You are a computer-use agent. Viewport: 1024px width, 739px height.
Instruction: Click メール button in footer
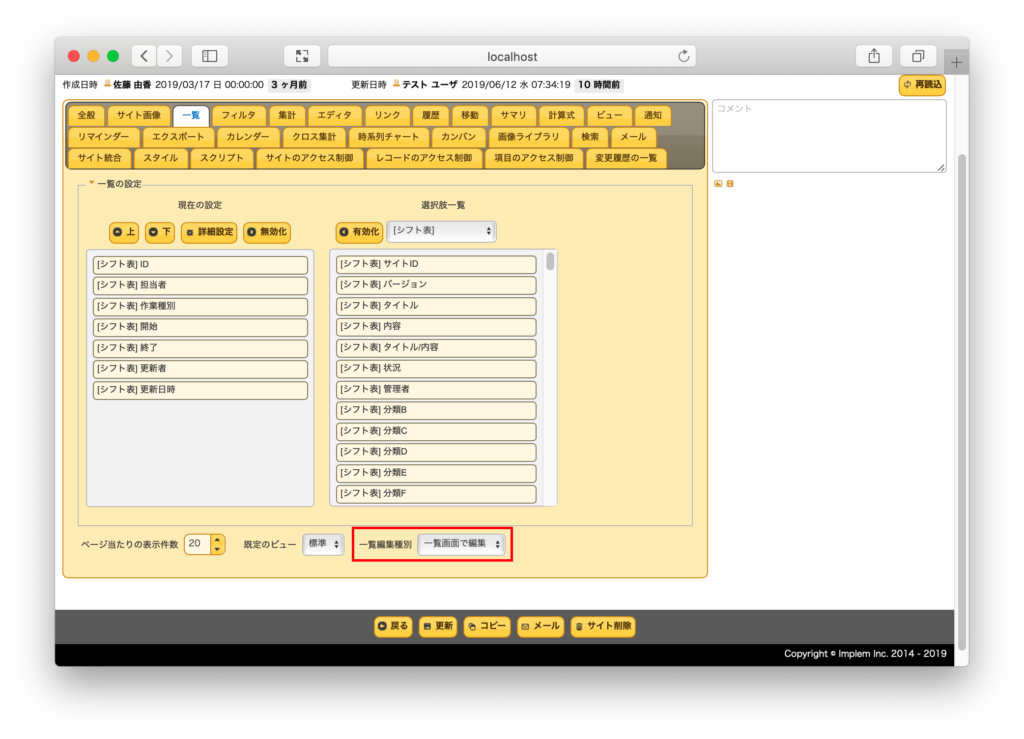tap(541, 626)
